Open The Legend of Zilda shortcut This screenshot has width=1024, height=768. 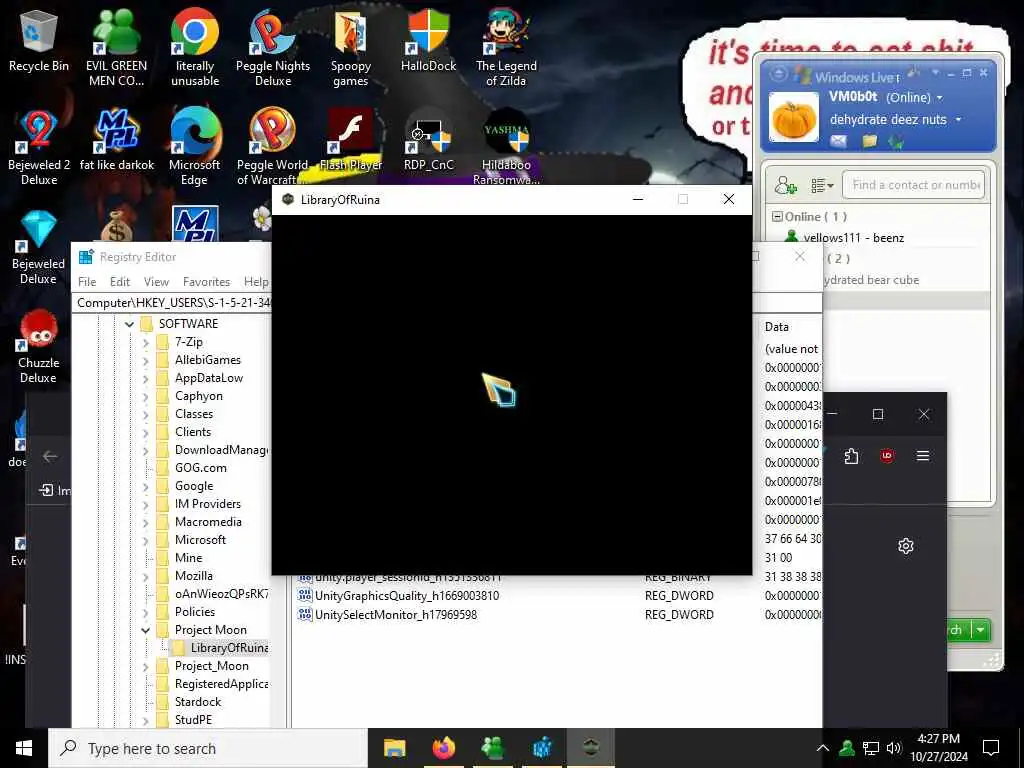coord(506,47)
